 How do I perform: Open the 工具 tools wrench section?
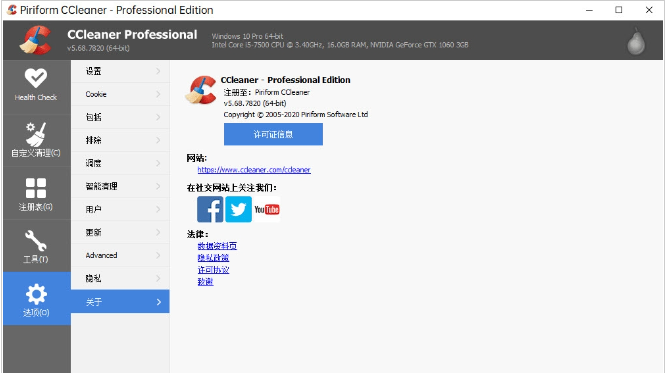(36, 246)
